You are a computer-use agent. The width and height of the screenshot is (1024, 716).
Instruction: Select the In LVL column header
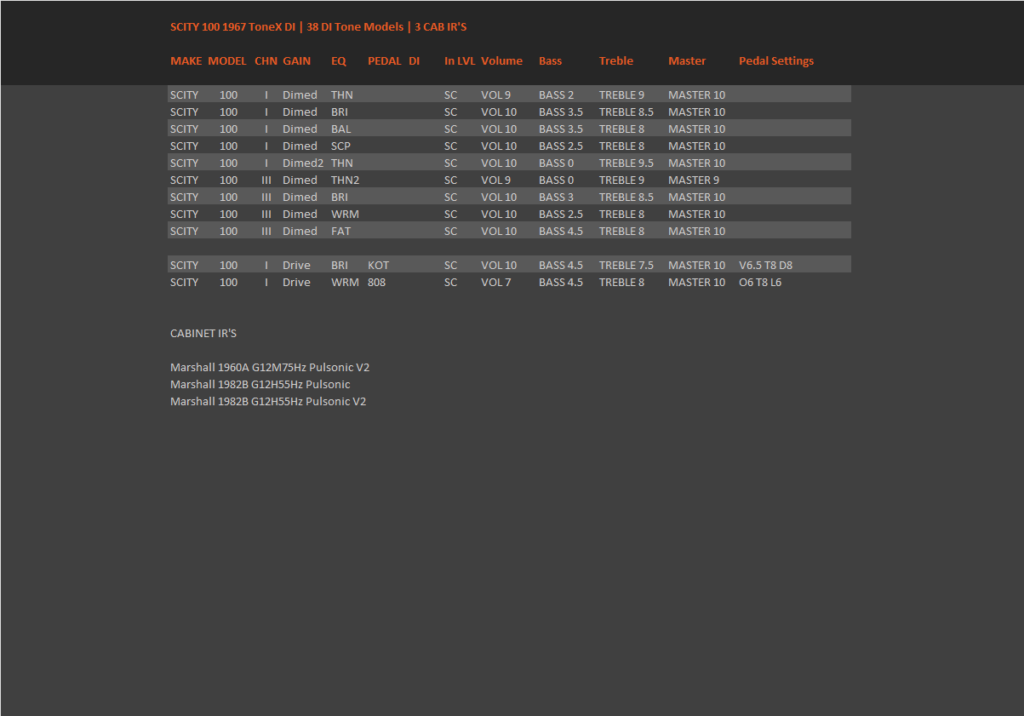click(460, 61)
